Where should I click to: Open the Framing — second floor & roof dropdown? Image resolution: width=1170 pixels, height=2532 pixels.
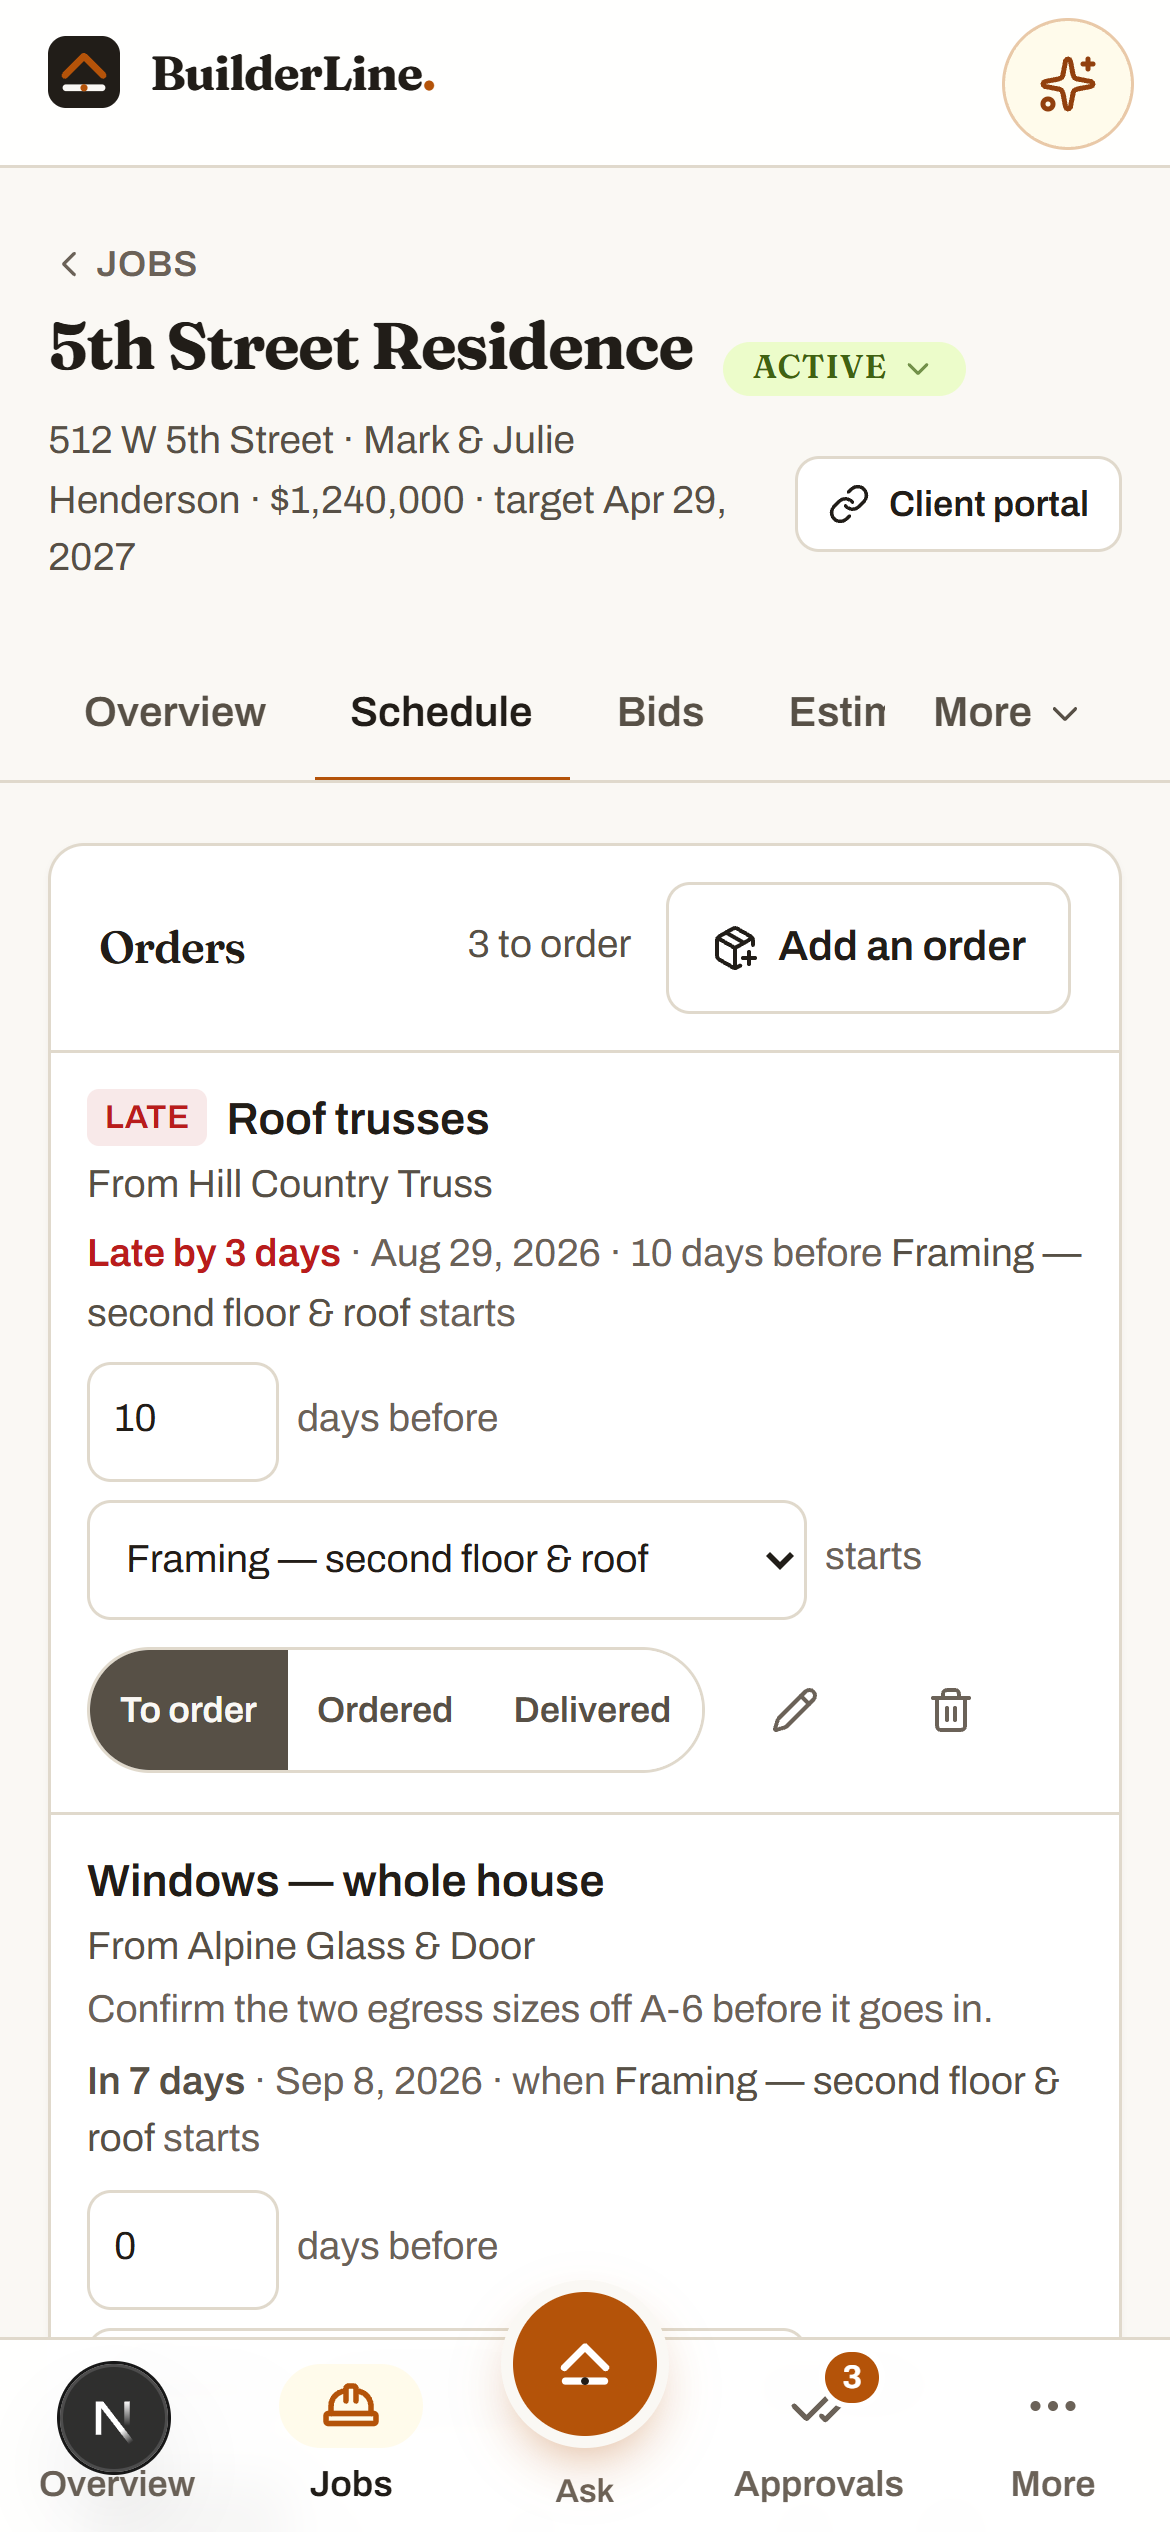(x=447, y=1559)
